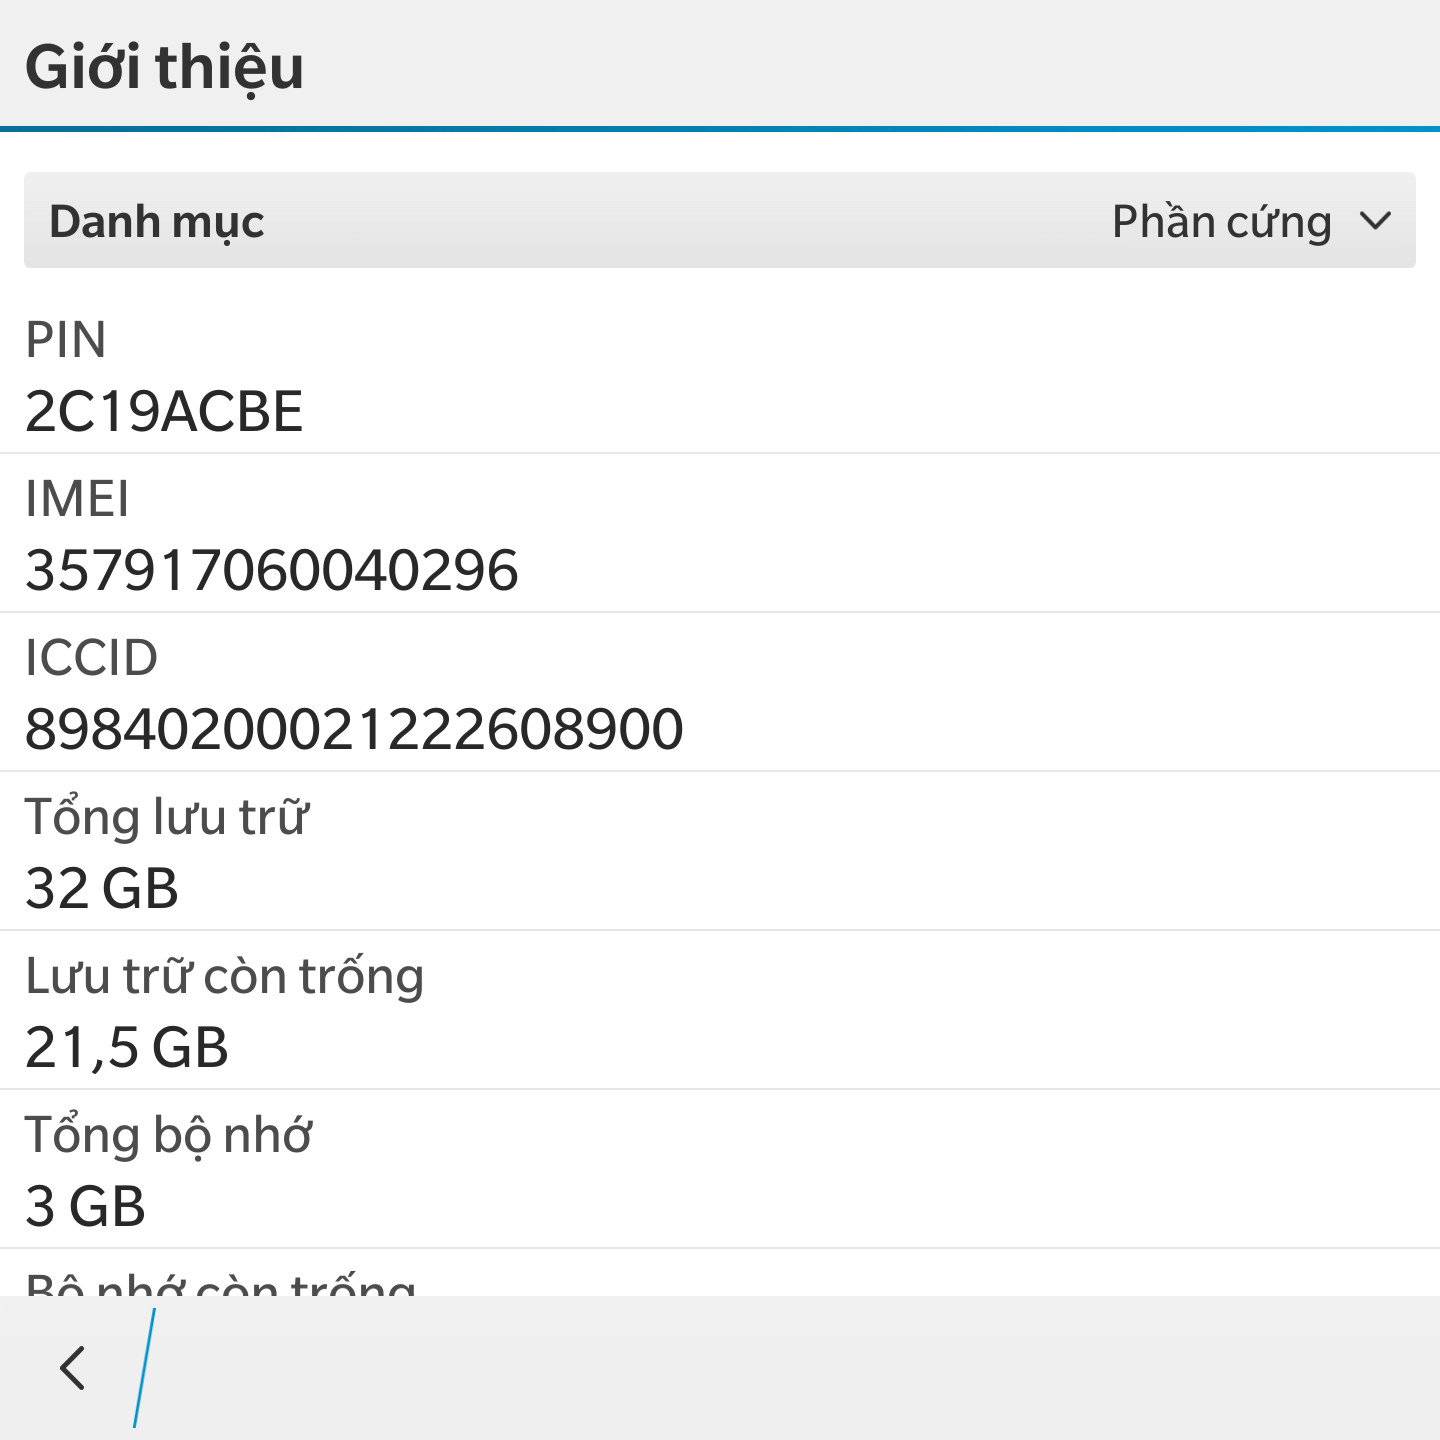Screen dimensions: 1440x1440
Task: Select the Lưu trữ còn trống label
Action: pos(225,977)
